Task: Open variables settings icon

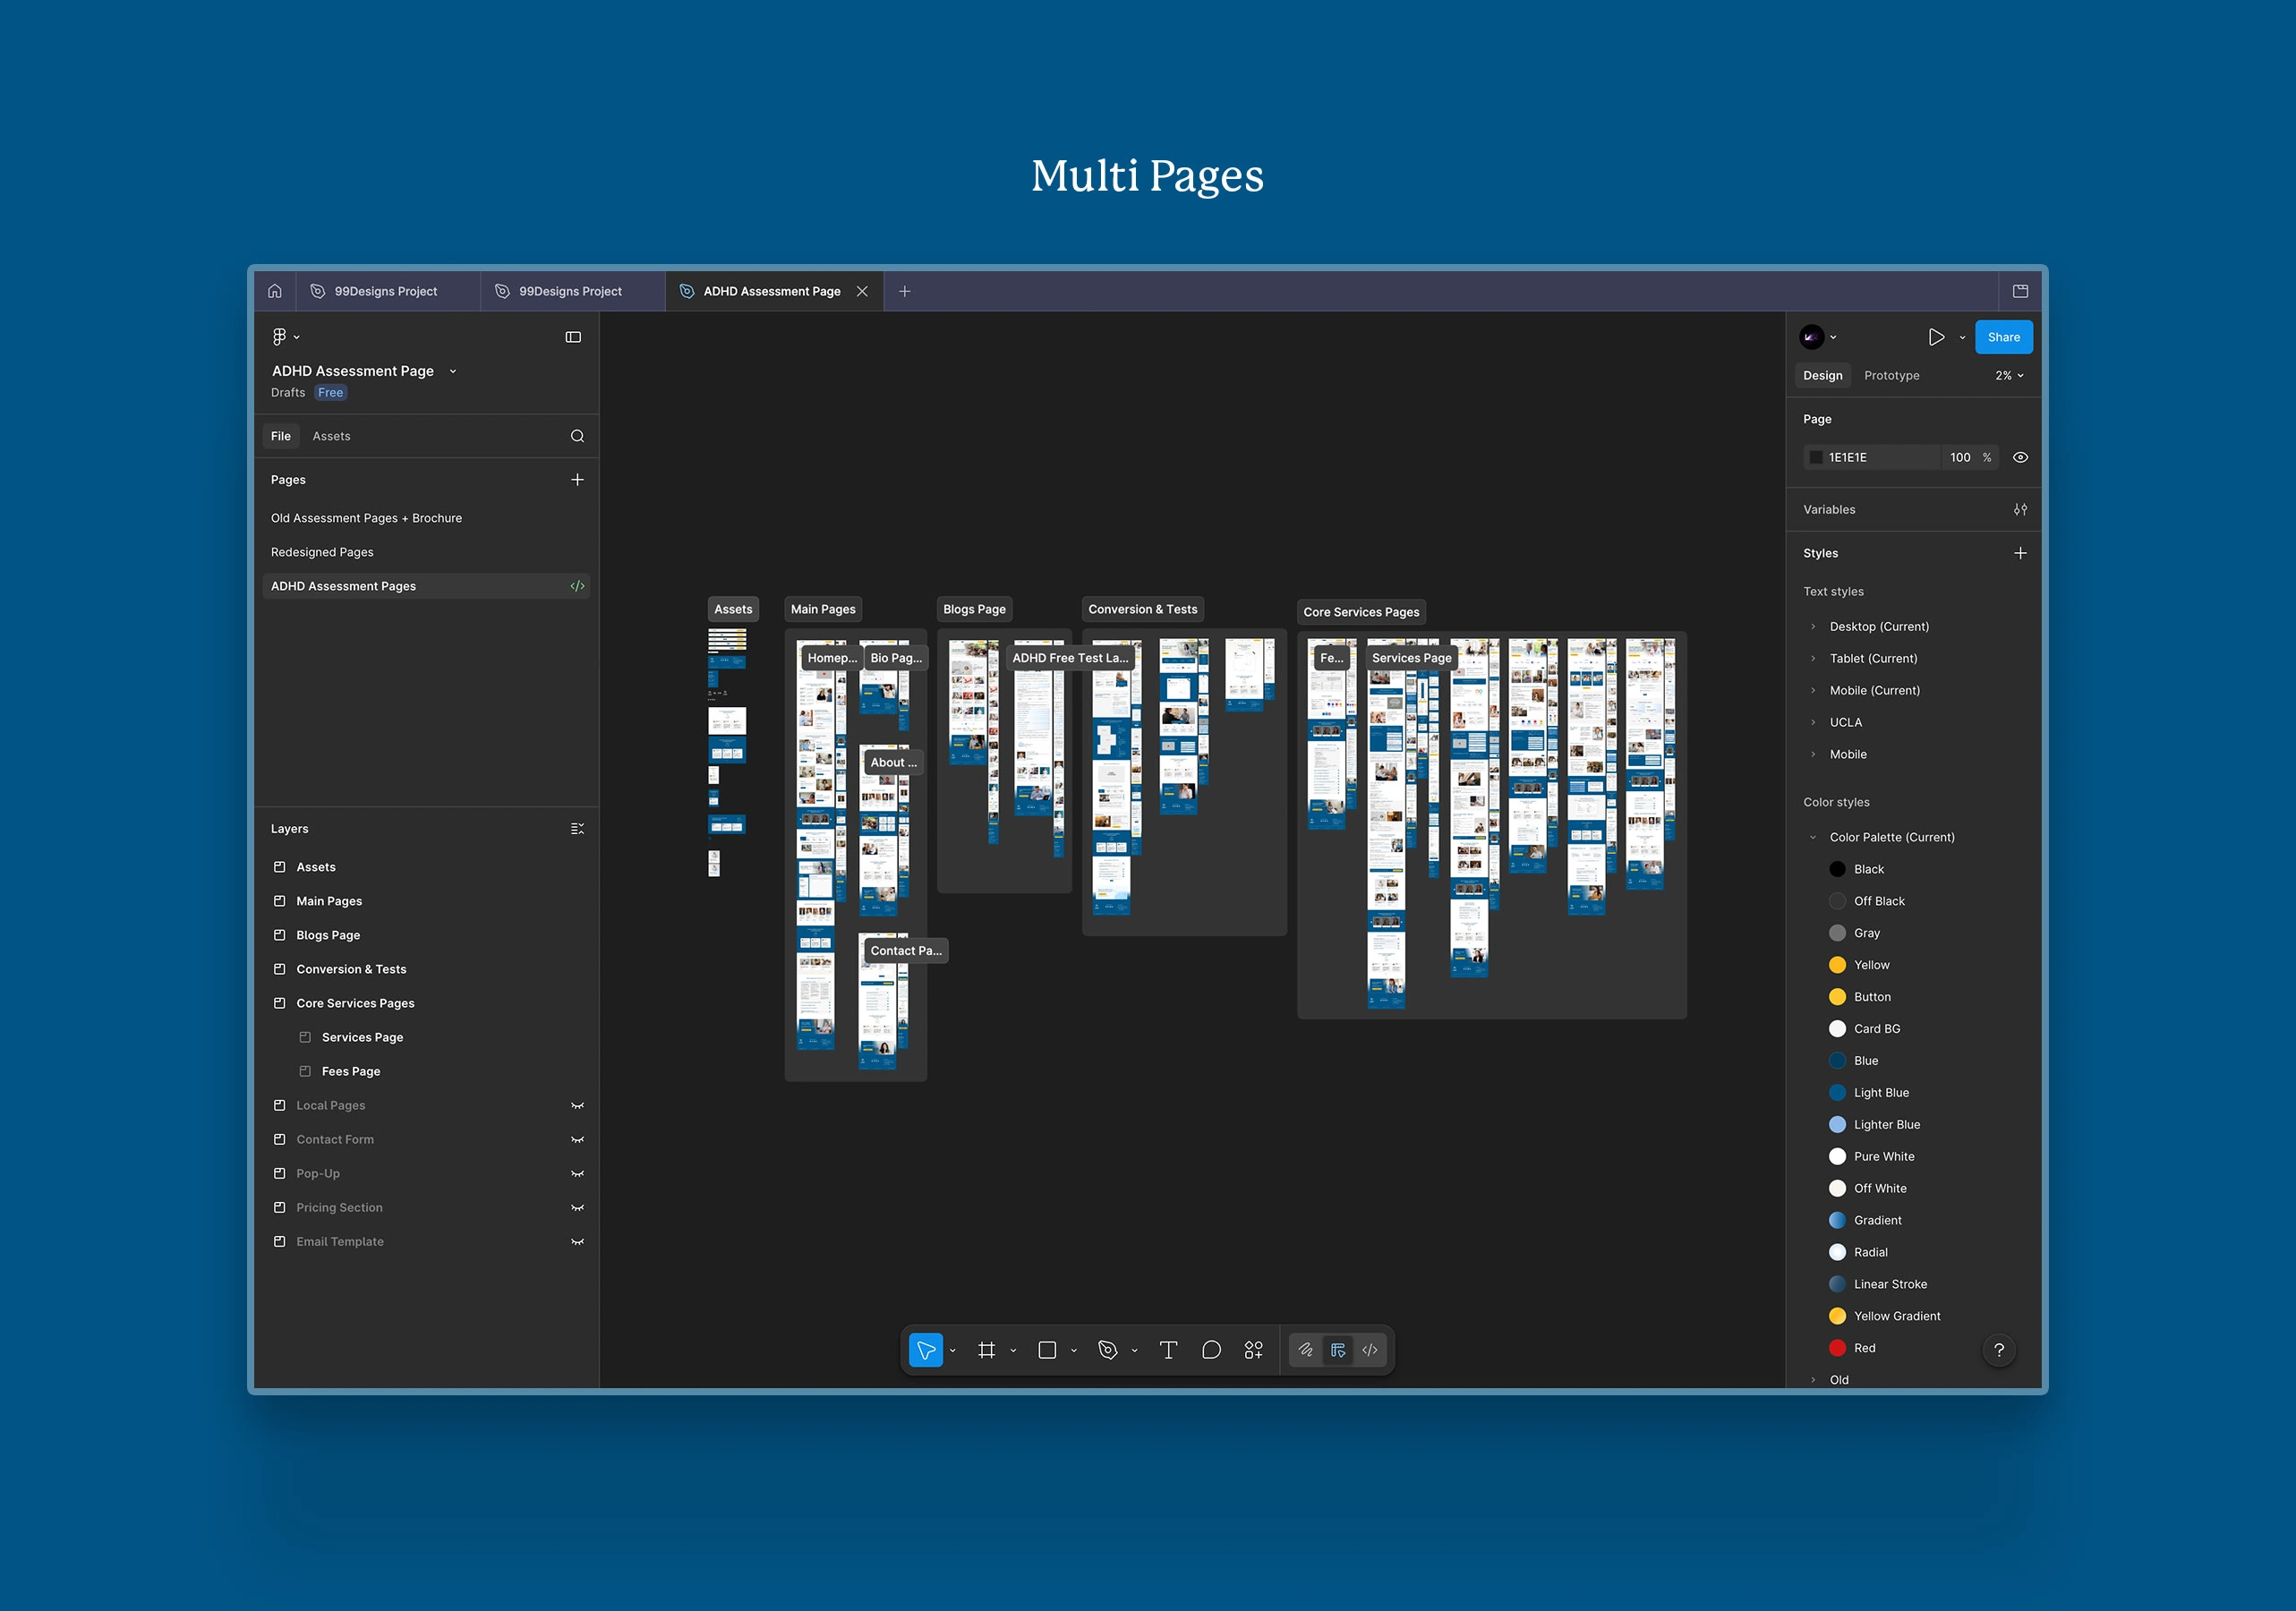Action: tap(2020, 509)
